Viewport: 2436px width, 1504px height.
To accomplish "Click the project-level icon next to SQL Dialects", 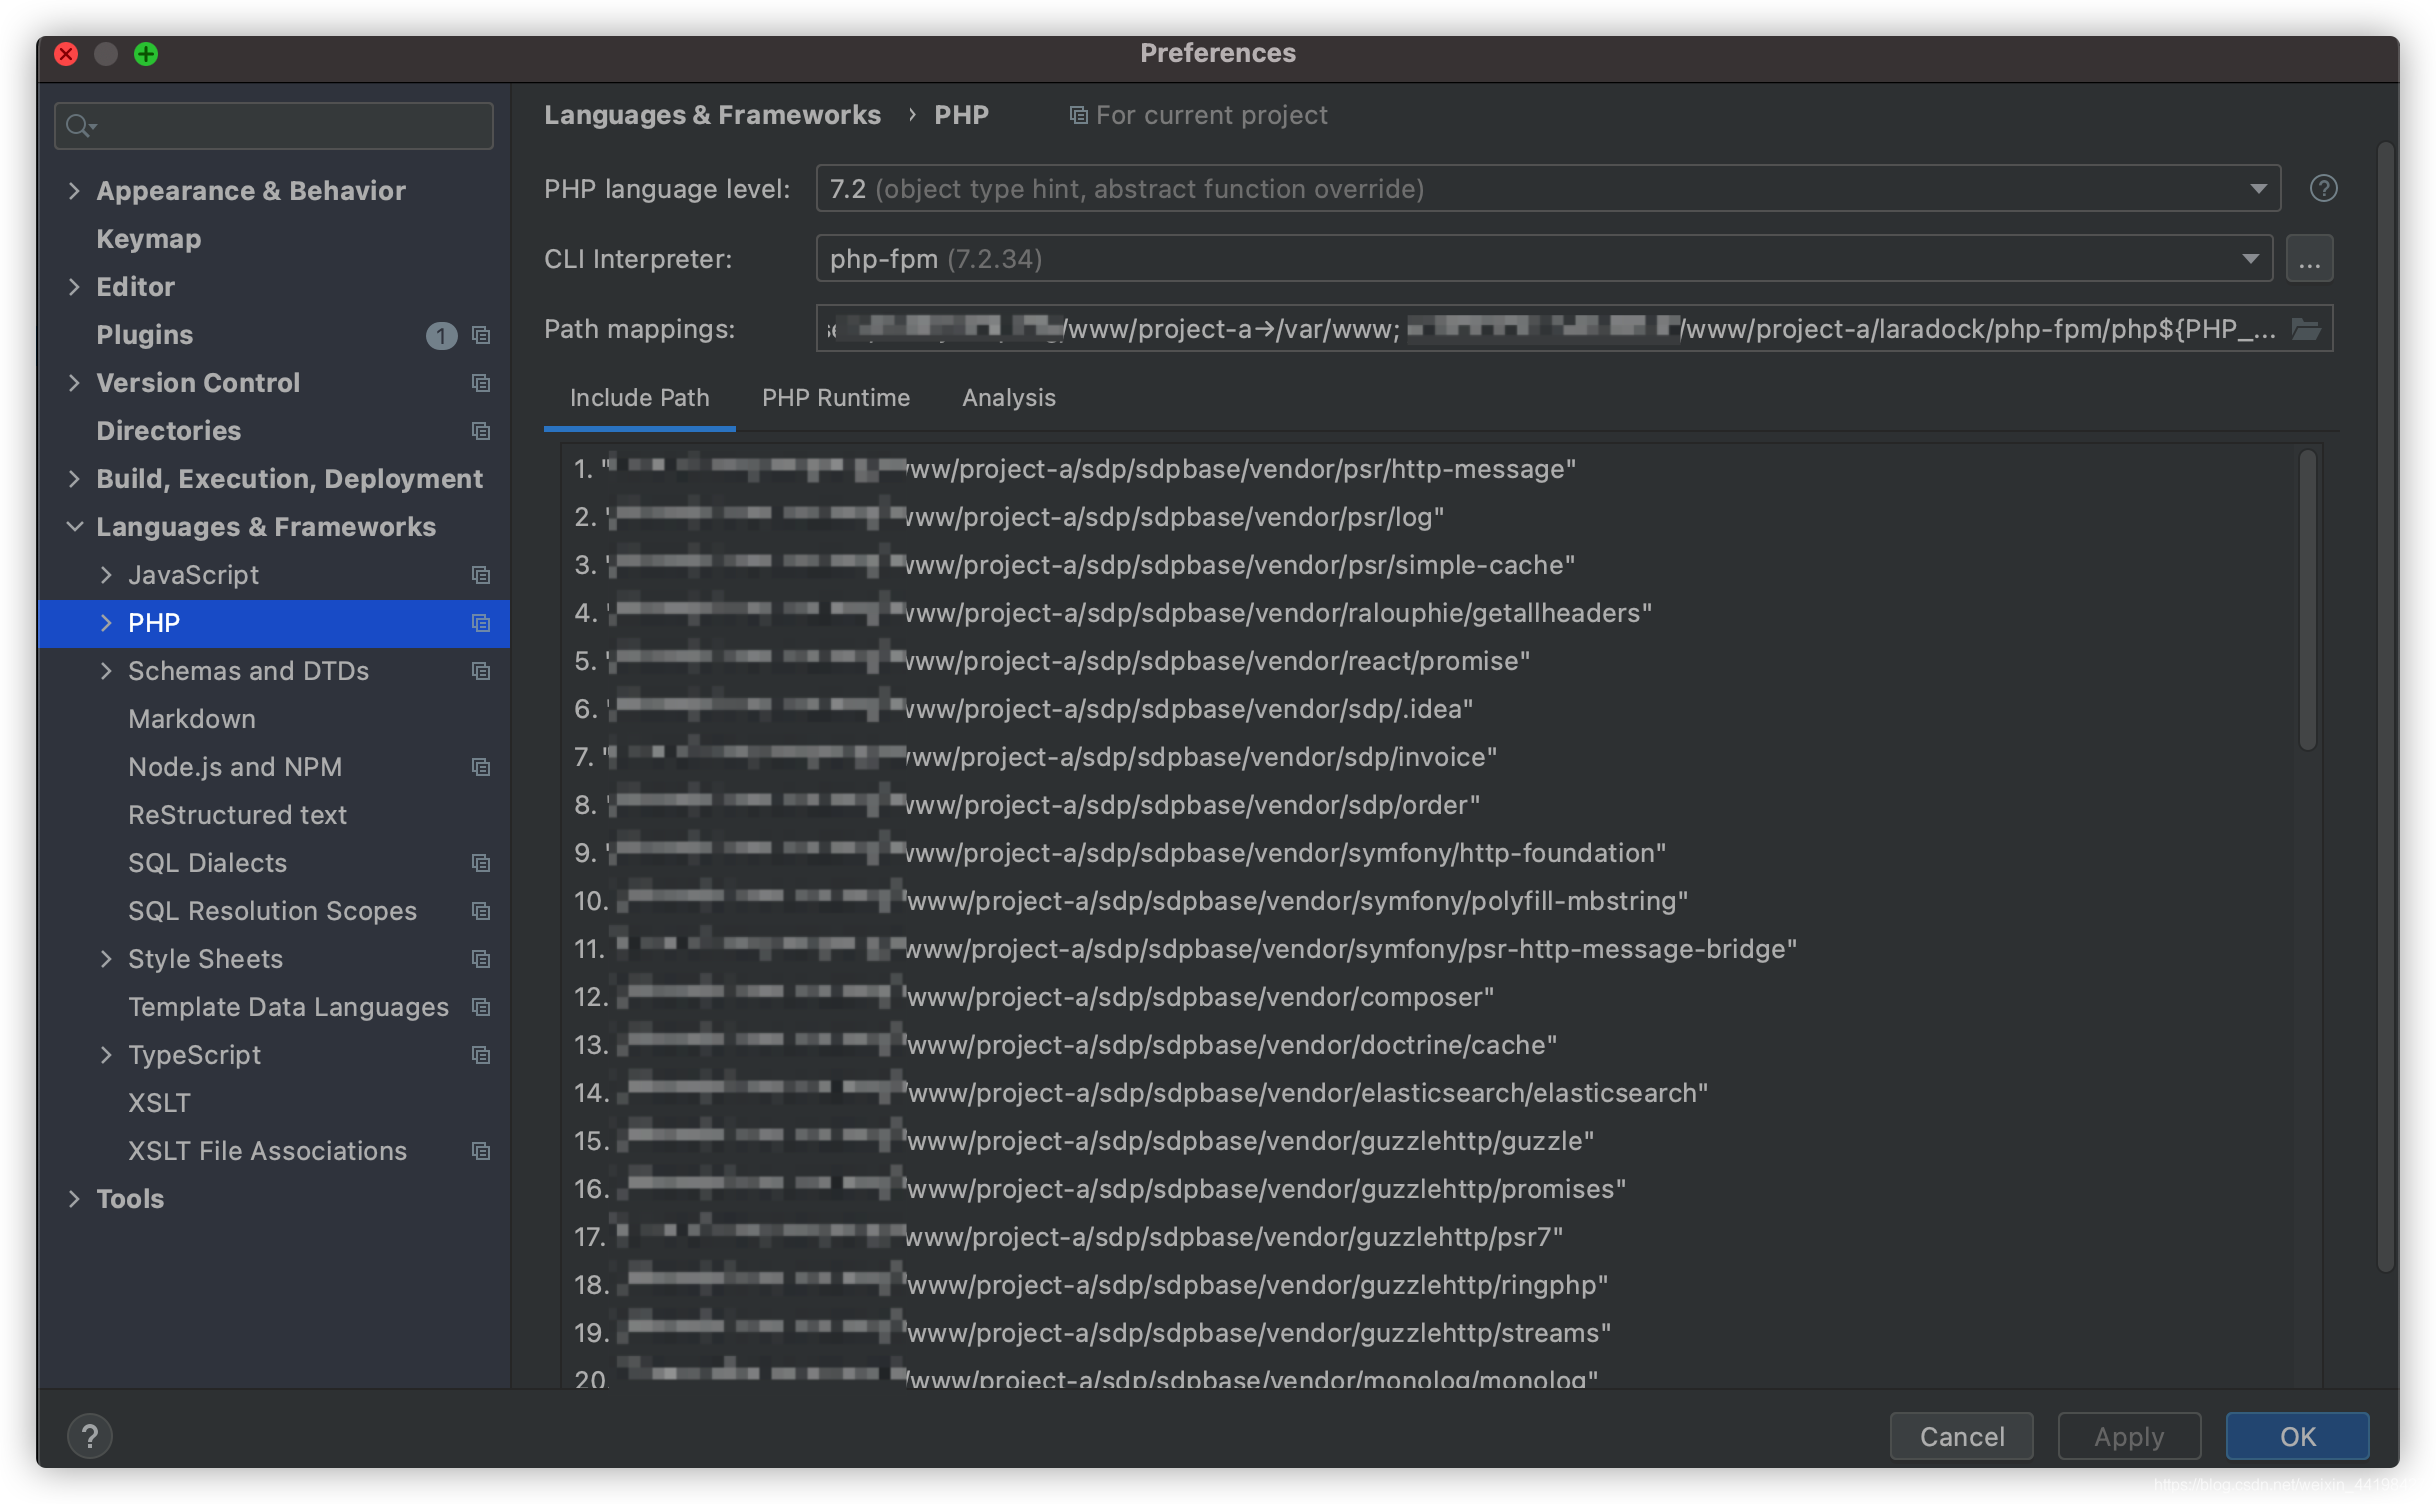I will 481,863.
